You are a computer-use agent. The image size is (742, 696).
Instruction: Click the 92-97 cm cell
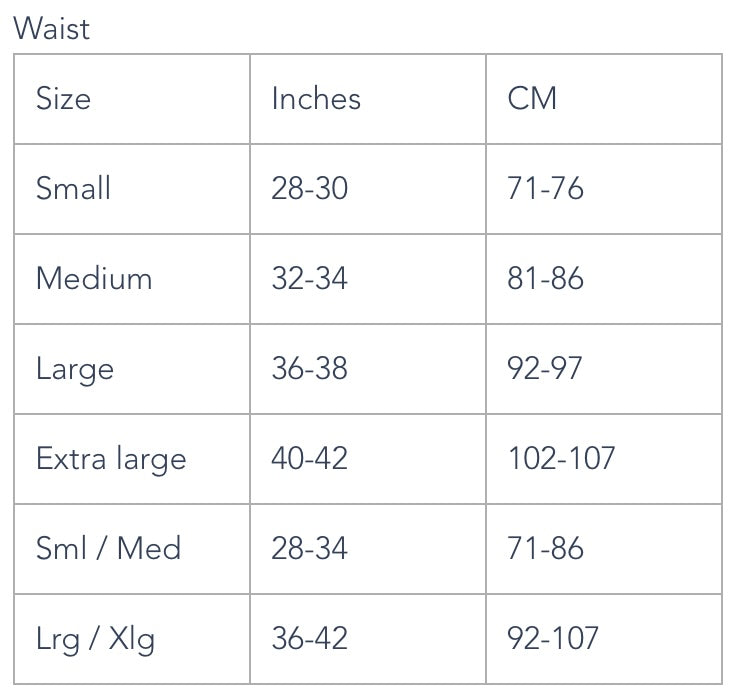coord(604,369)
